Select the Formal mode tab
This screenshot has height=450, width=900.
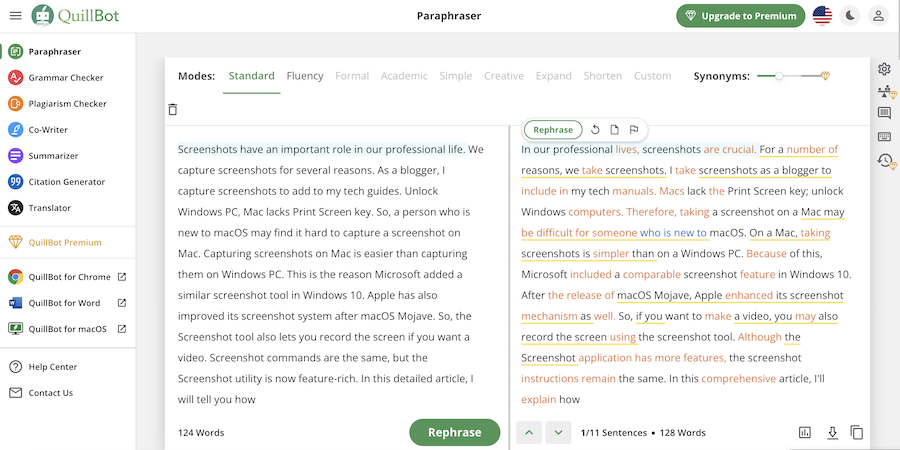click(x=352, y=76)
